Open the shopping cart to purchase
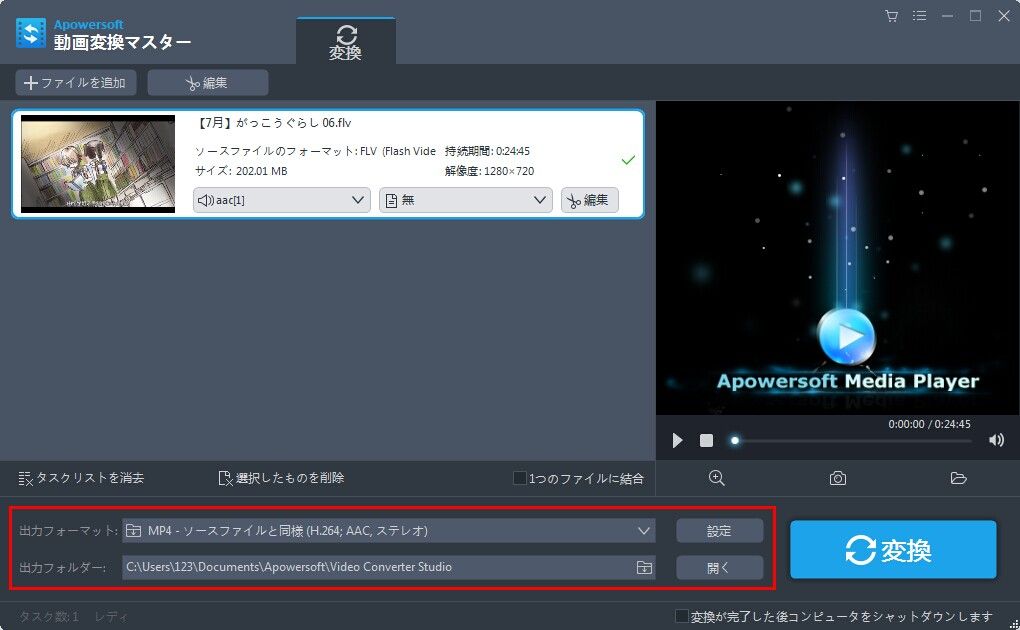Viewport: 1020px width, 630px height. 890,16
